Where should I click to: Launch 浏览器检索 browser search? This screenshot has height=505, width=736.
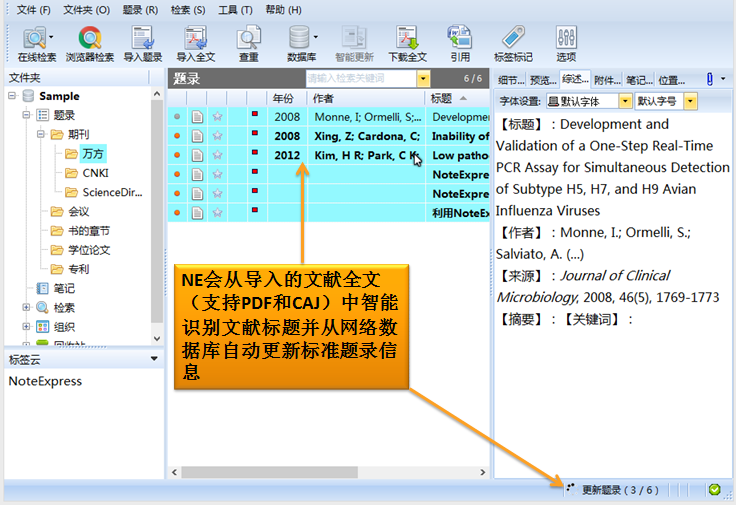(x=90, y=44)
